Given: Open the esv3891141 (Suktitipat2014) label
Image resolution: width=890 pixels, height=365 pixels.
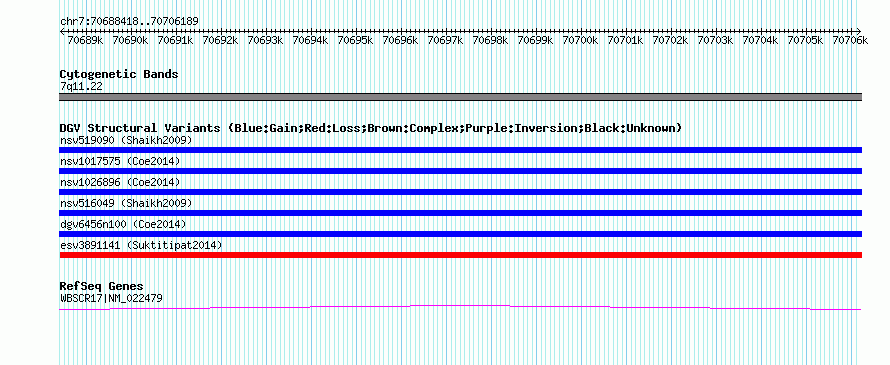Looking at the screenshot, I should (141, 245).
